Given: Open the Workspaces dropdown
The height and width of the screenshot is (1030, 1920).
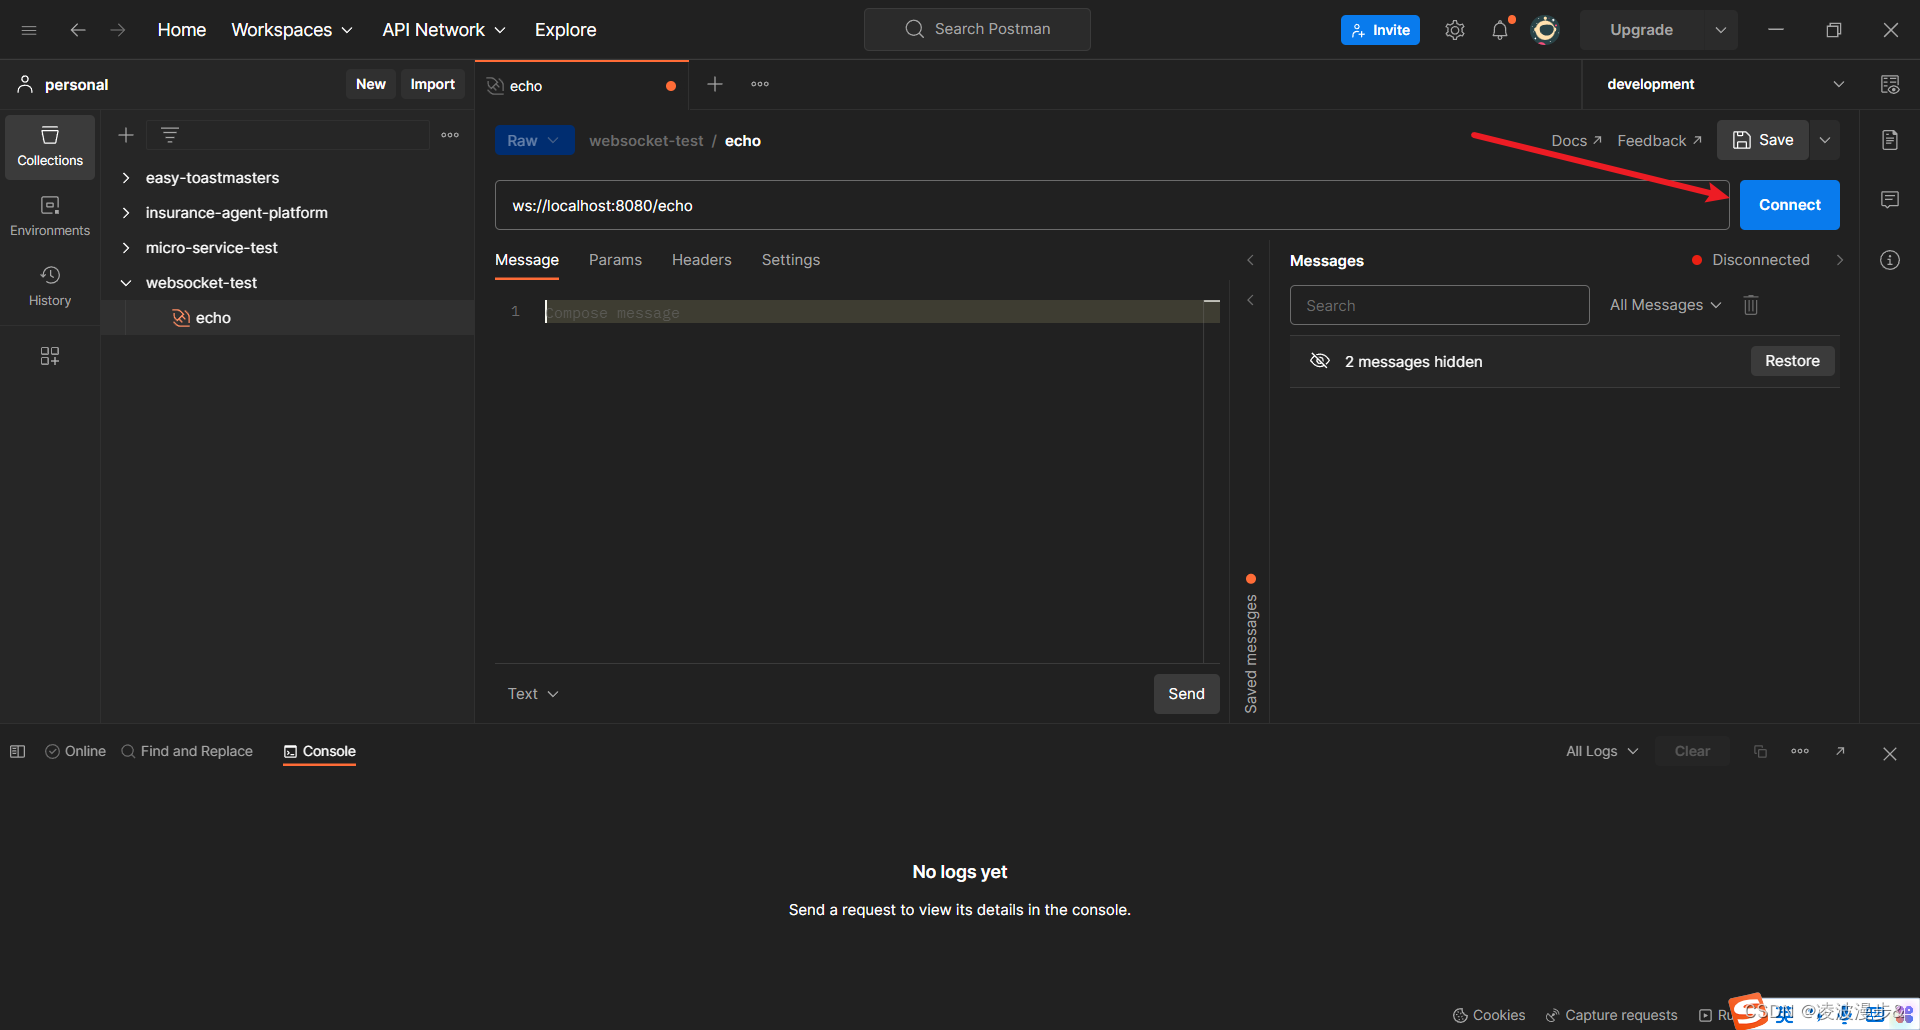Looking at the screenshot, I should click(x=292, y=30).
